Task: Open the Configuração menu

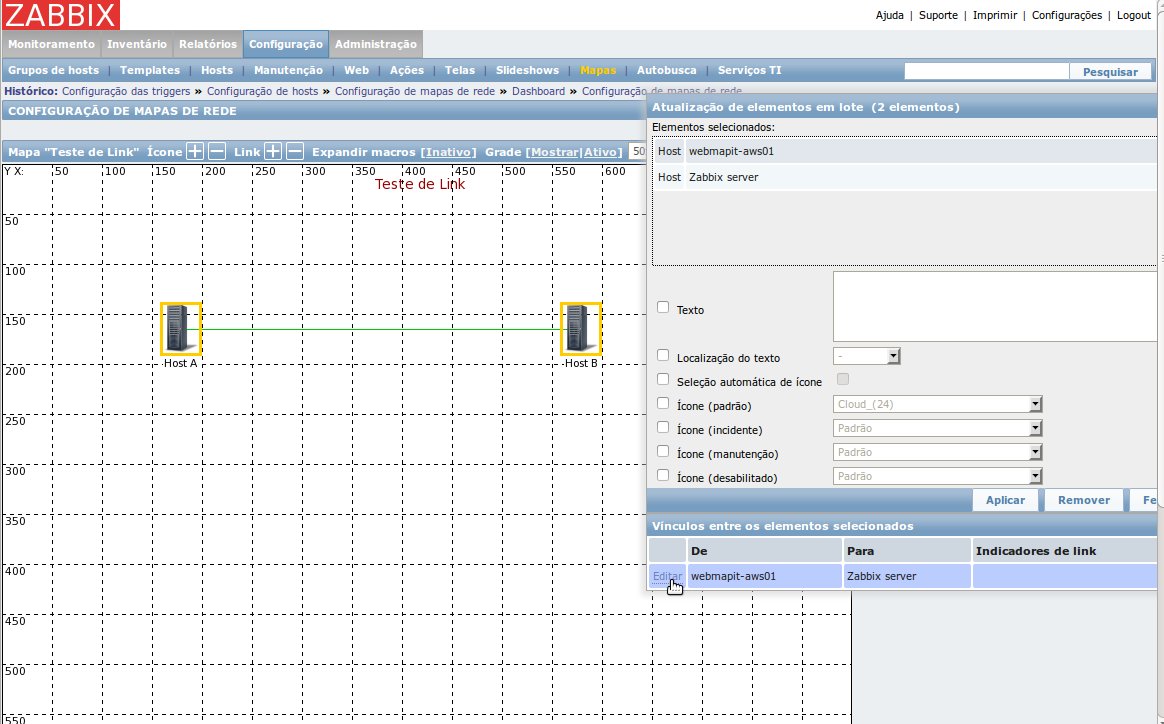Action: tap(286, 44)
